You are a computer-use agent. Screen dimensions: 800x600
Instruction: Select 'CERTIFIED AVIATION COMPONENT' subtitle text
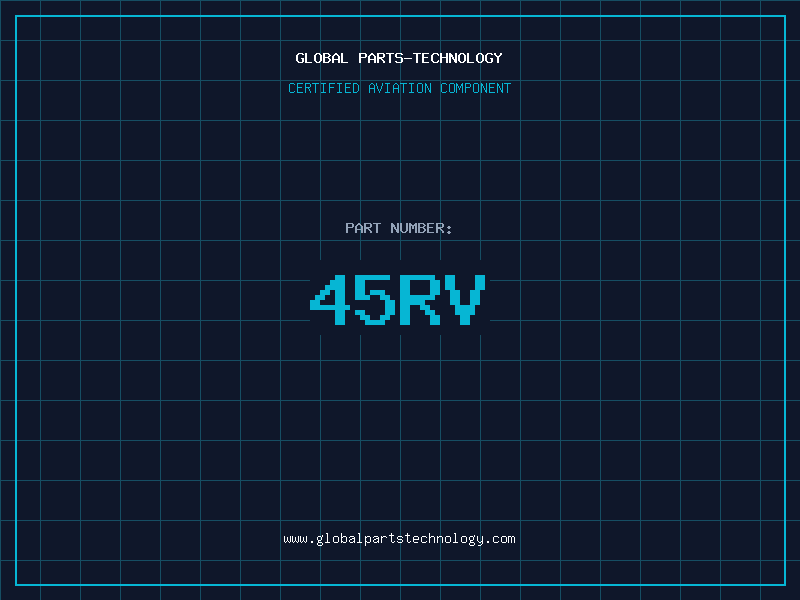pos(399,88)
